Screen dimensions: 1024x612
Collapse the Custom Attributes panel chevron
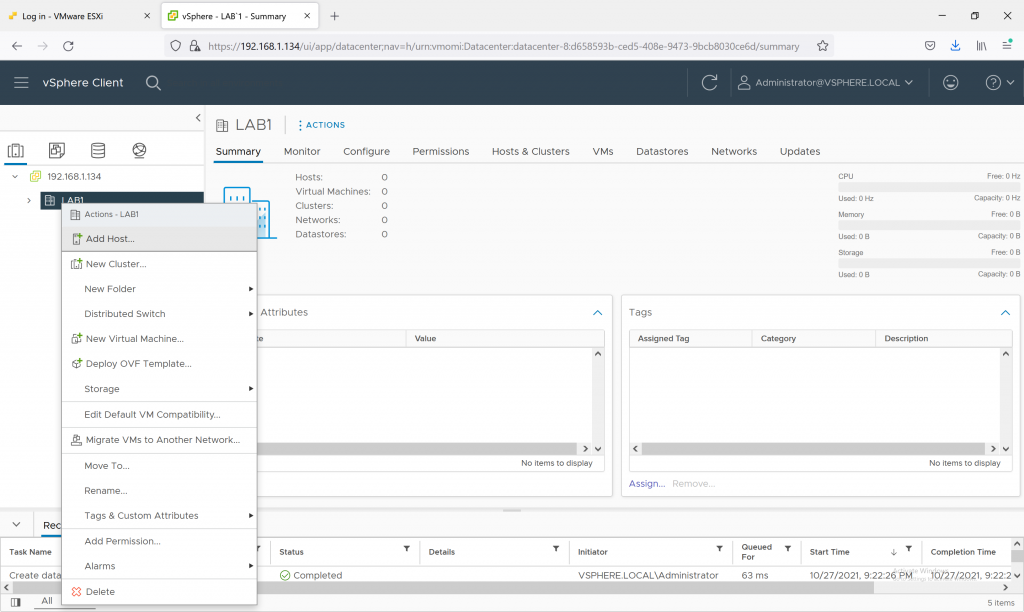(597, 313)
